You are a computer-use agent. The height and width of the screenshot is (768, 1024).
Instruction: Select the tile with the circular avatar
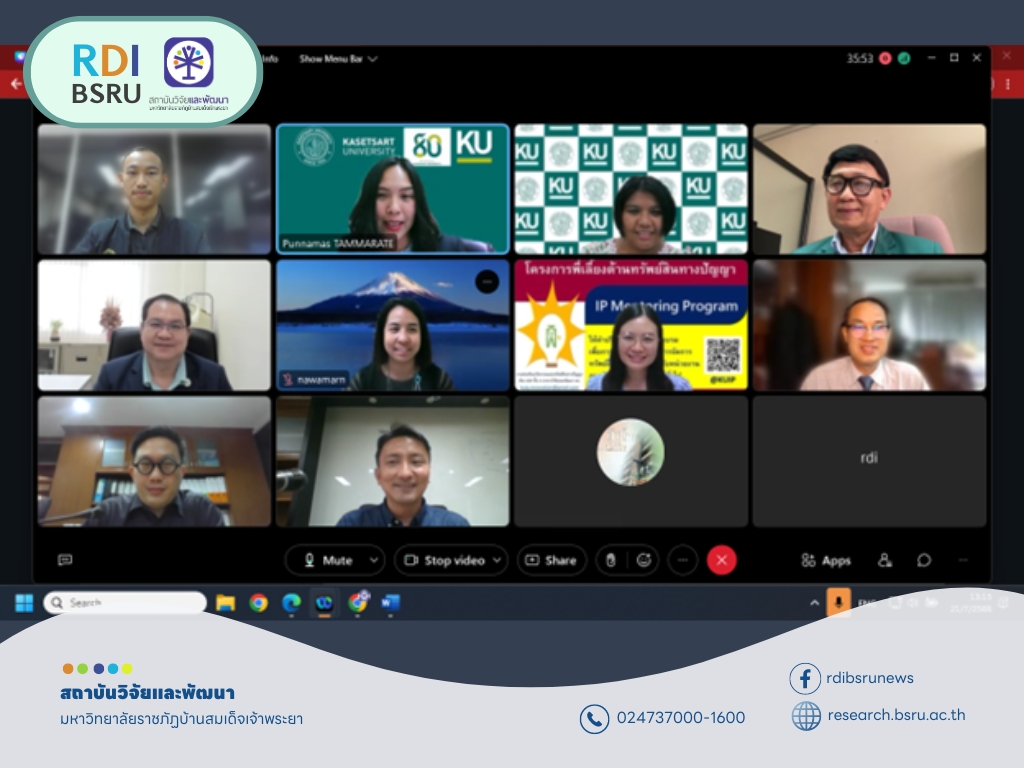(631, 461)
